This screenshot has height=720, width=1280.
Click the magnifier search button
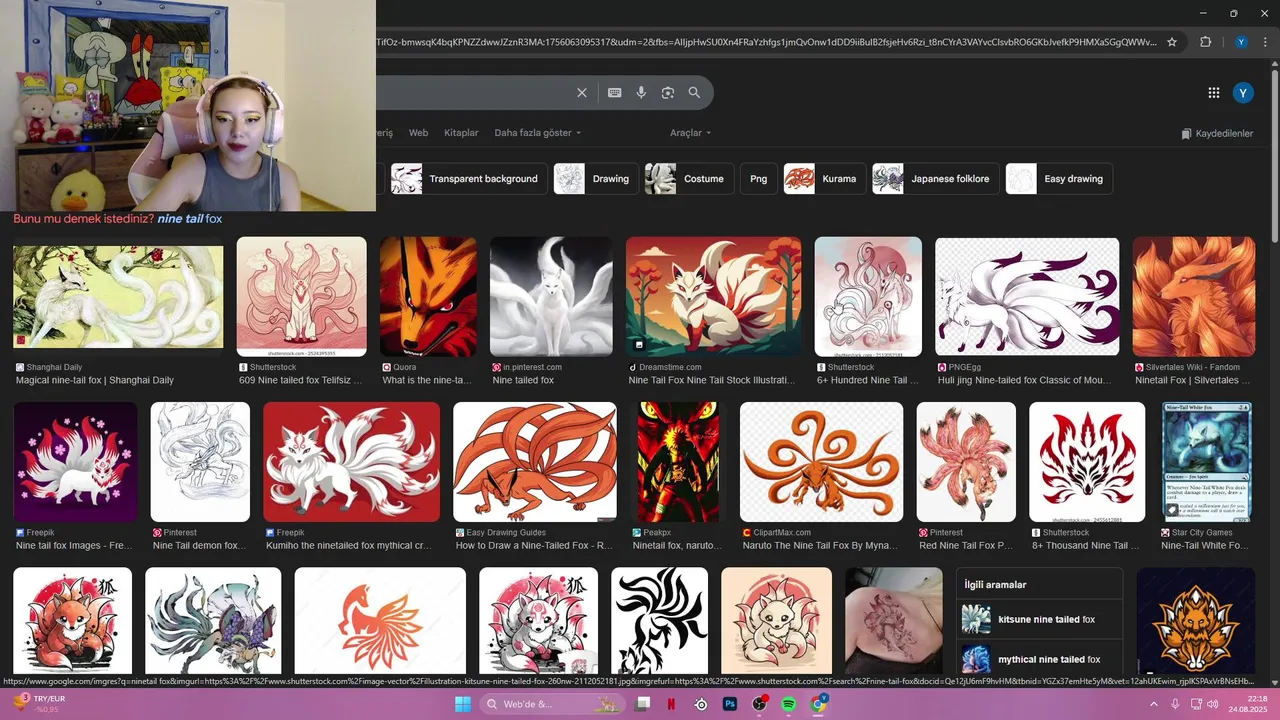(694, 93)
